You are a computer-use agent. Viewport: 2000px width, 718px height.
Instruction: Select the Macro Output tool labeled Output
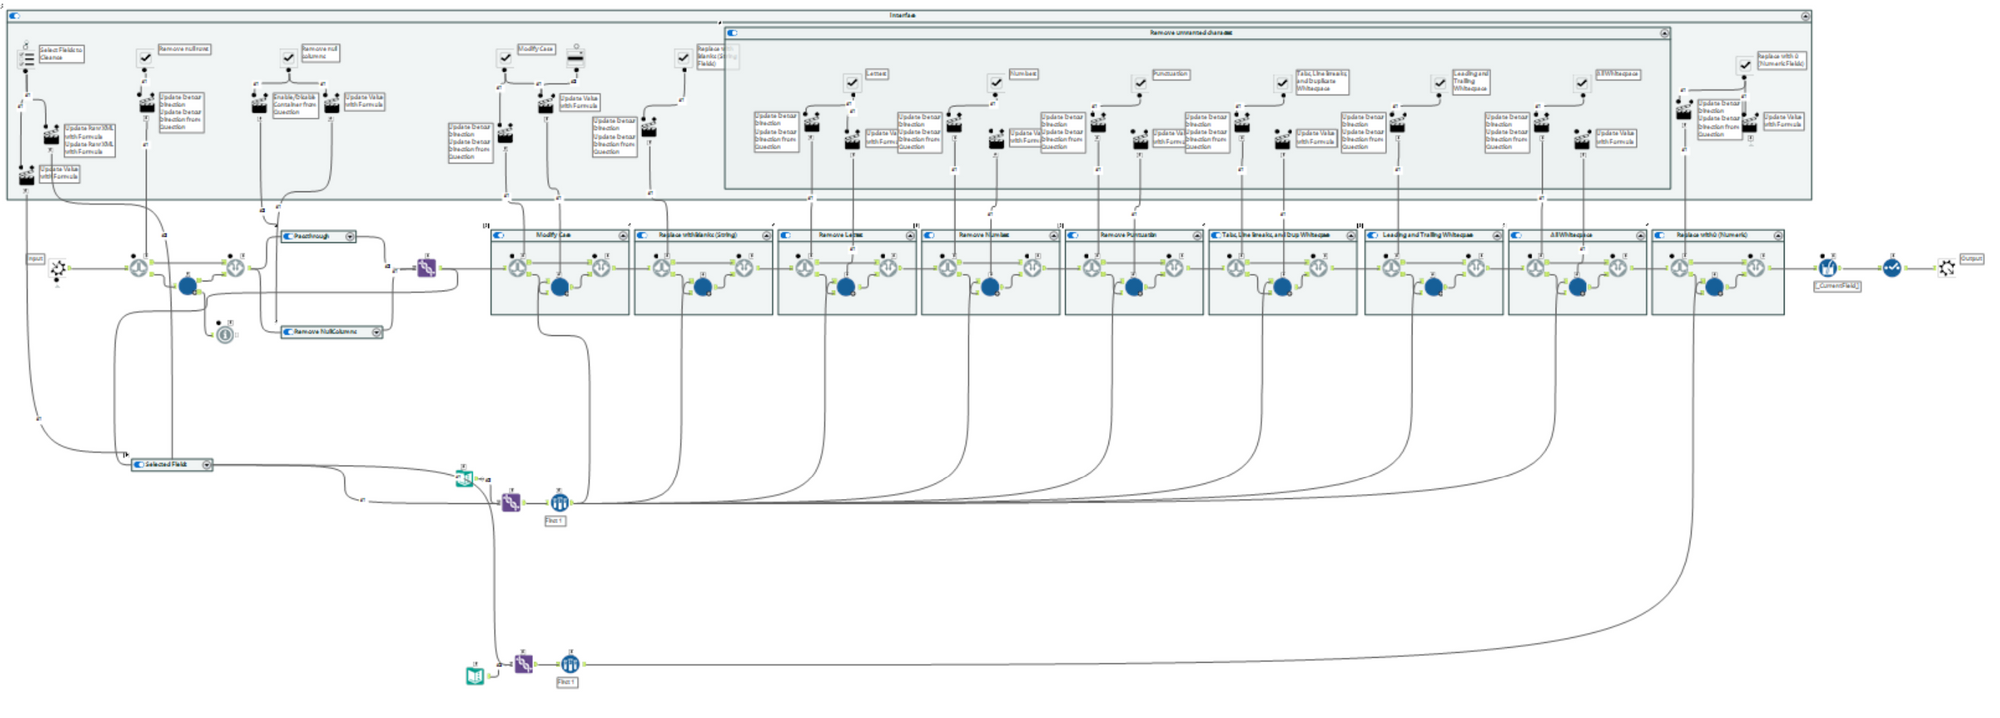click(x=1946, y=268)
